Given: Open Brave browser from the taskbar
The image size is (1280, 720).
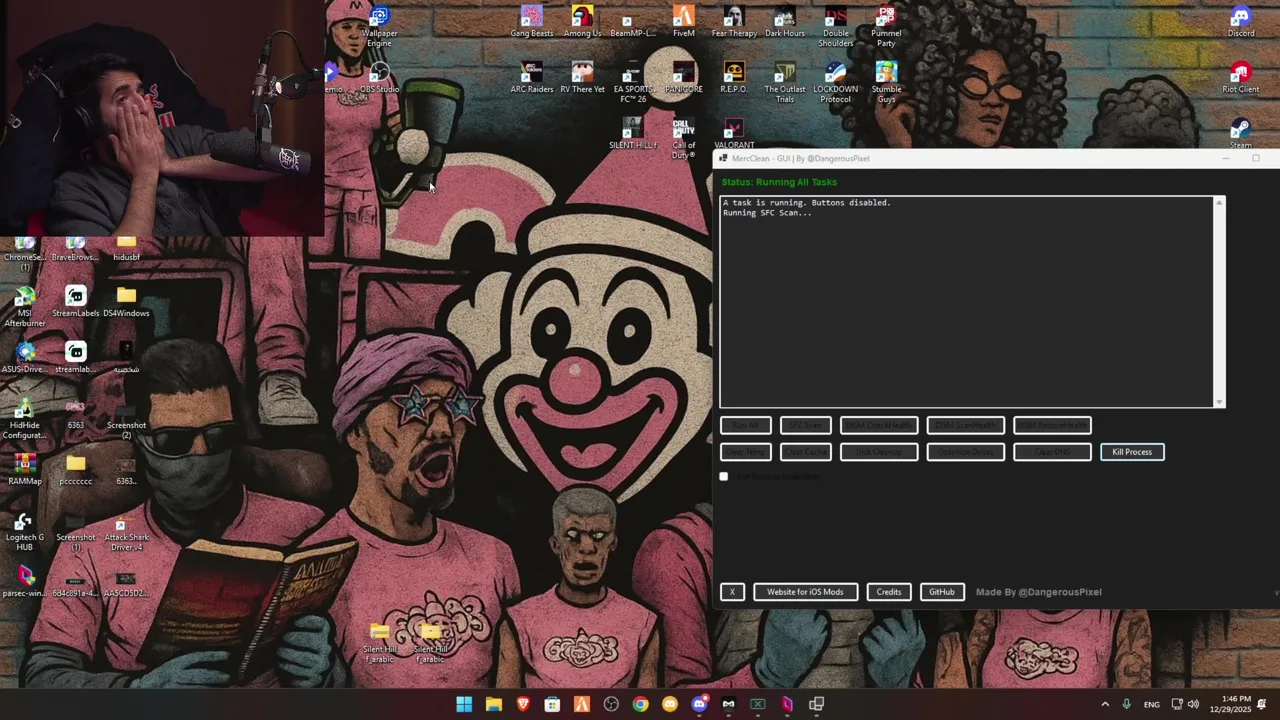Looking at the screenshot, I should [523, 704].
